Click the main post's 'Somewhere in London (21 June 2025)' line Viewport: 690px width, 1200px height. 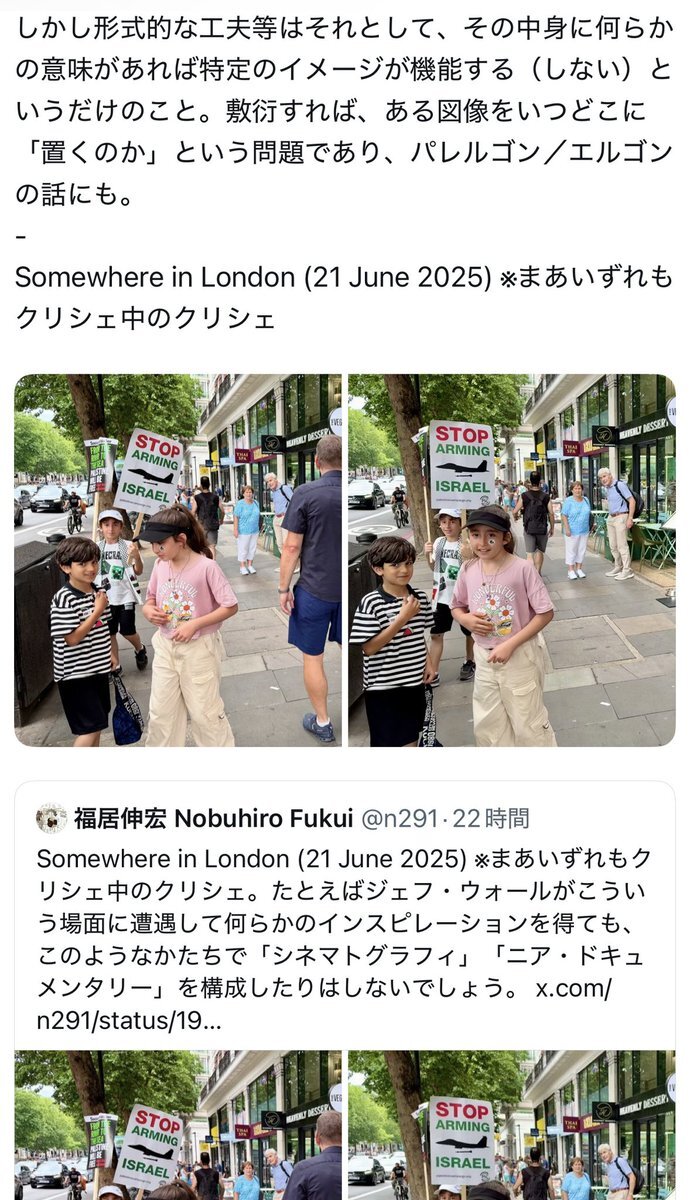click(x=256, y=277)
